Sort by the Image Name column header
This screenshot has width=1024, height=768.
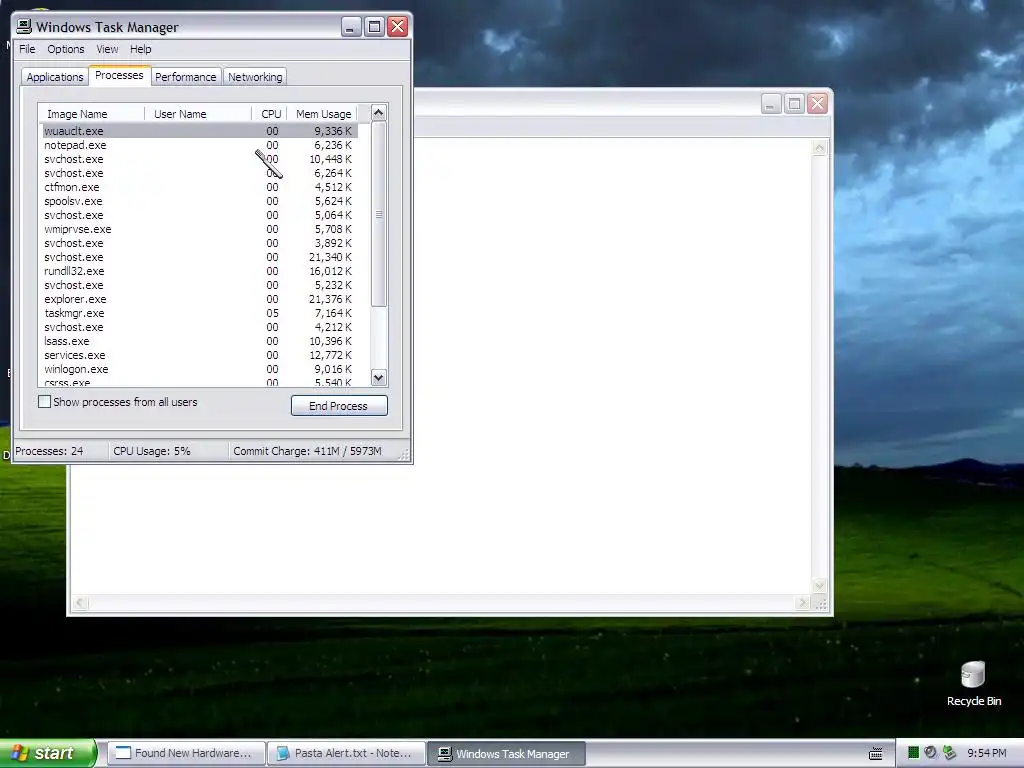[x=91, y=114]
